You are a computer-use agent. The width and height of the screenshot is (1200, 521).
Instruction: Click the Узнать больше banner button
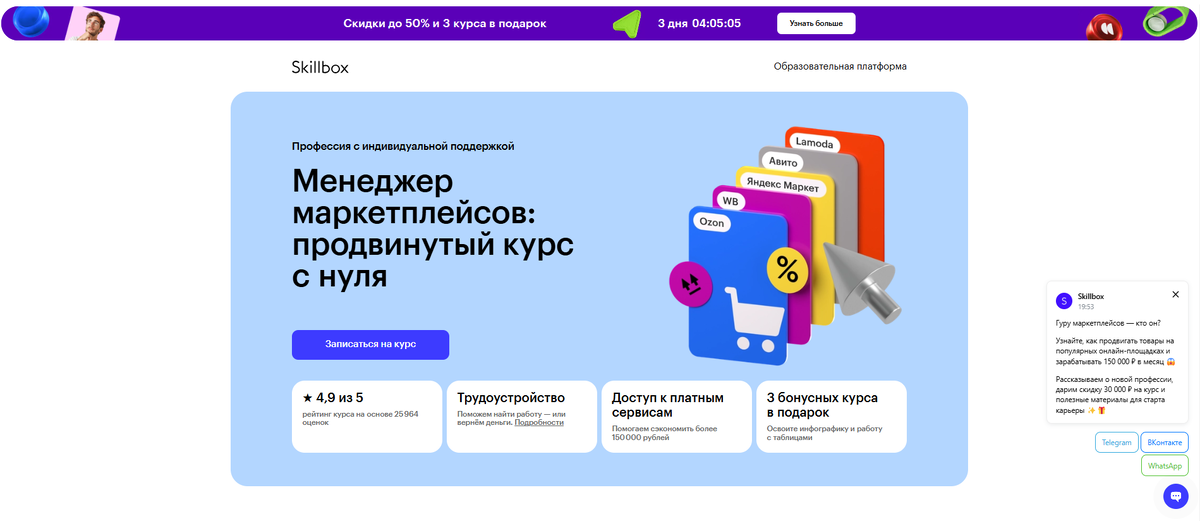[x=816, y=23]
